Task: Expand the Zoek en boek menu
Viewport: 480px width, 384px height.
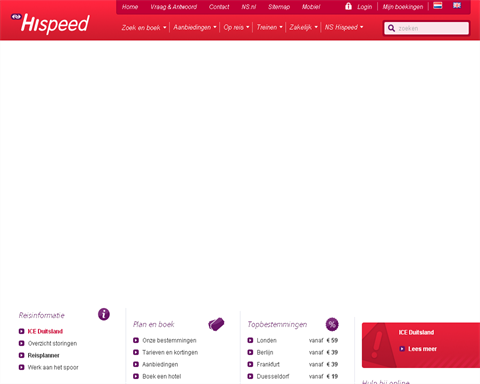Action: (x=144, y=27)
